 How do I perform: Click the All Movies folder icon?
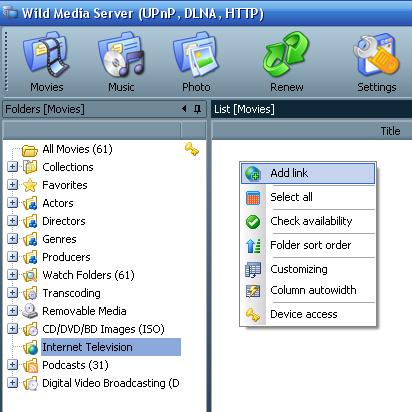coord(29,150)
